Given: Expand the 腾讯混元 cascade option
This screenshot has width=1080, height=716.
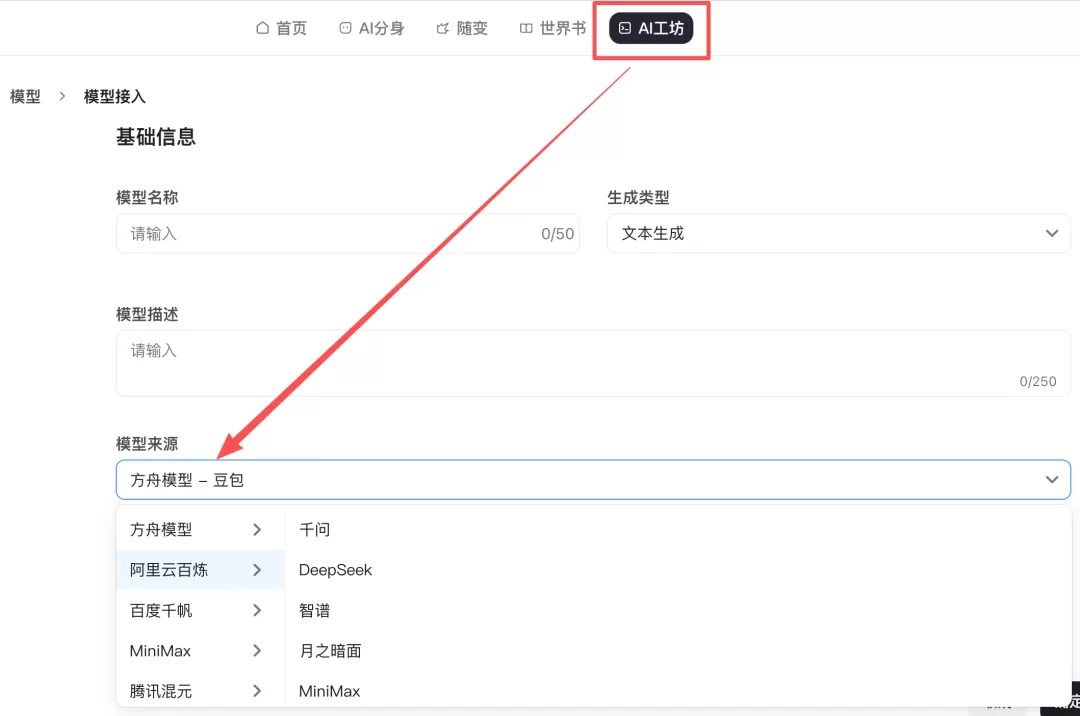Looking at the screenshot, I should (200, 691).
